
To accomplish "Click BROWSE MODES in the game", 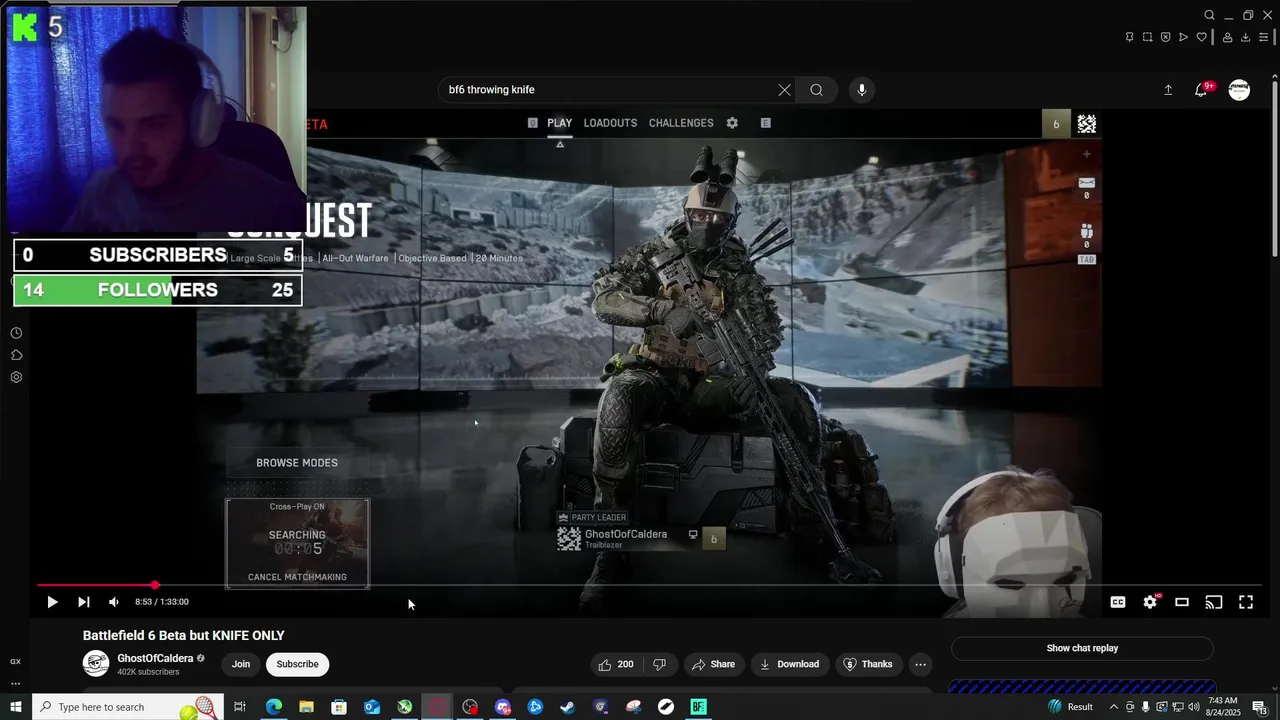I will tap(297, 463).
